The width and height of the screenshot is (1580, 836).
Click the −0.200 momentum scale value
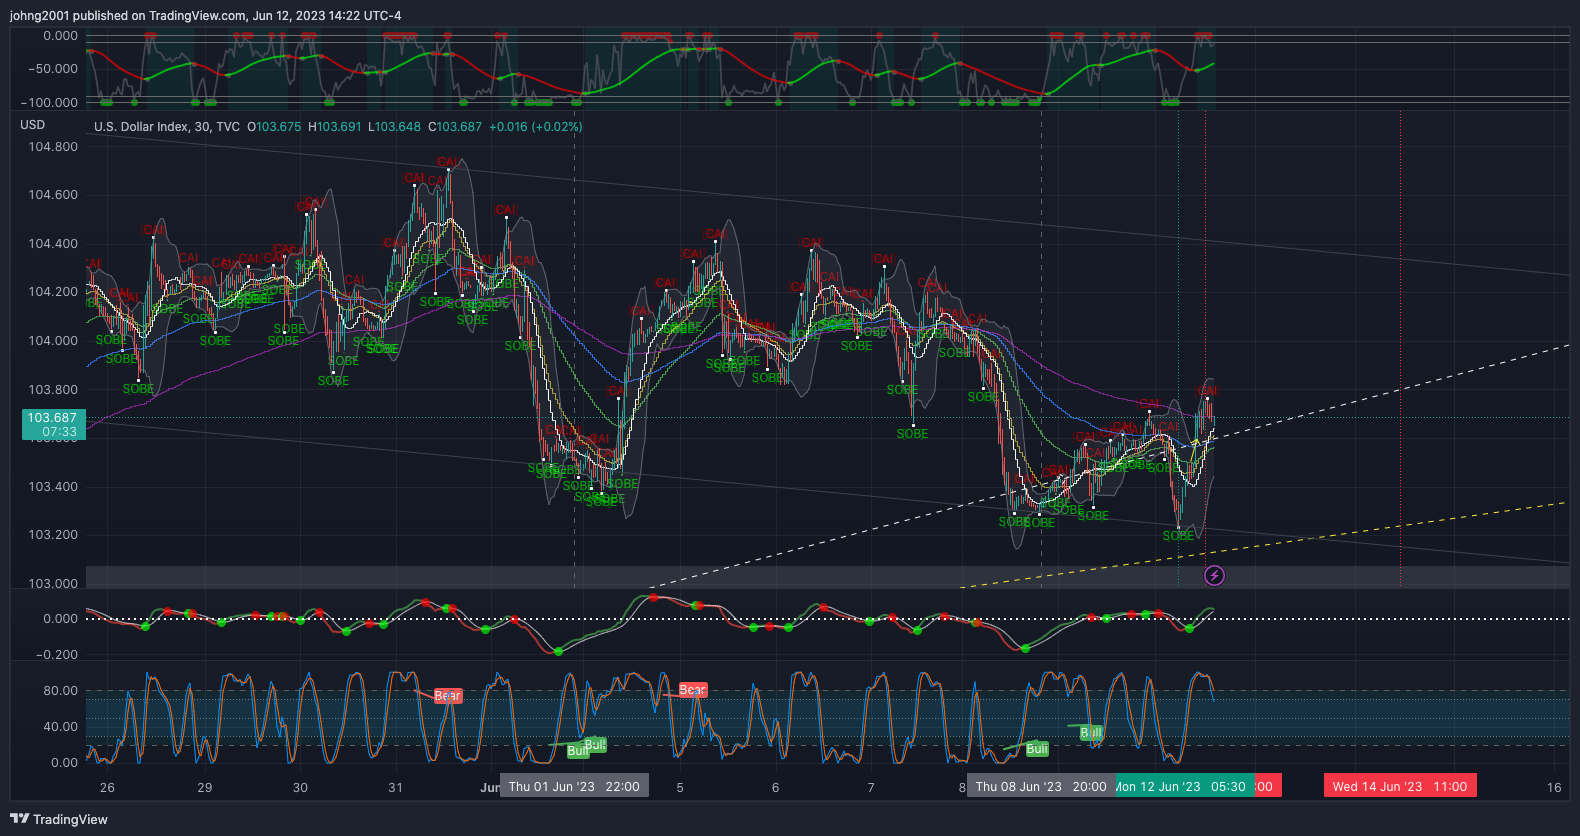coord(56,655)
